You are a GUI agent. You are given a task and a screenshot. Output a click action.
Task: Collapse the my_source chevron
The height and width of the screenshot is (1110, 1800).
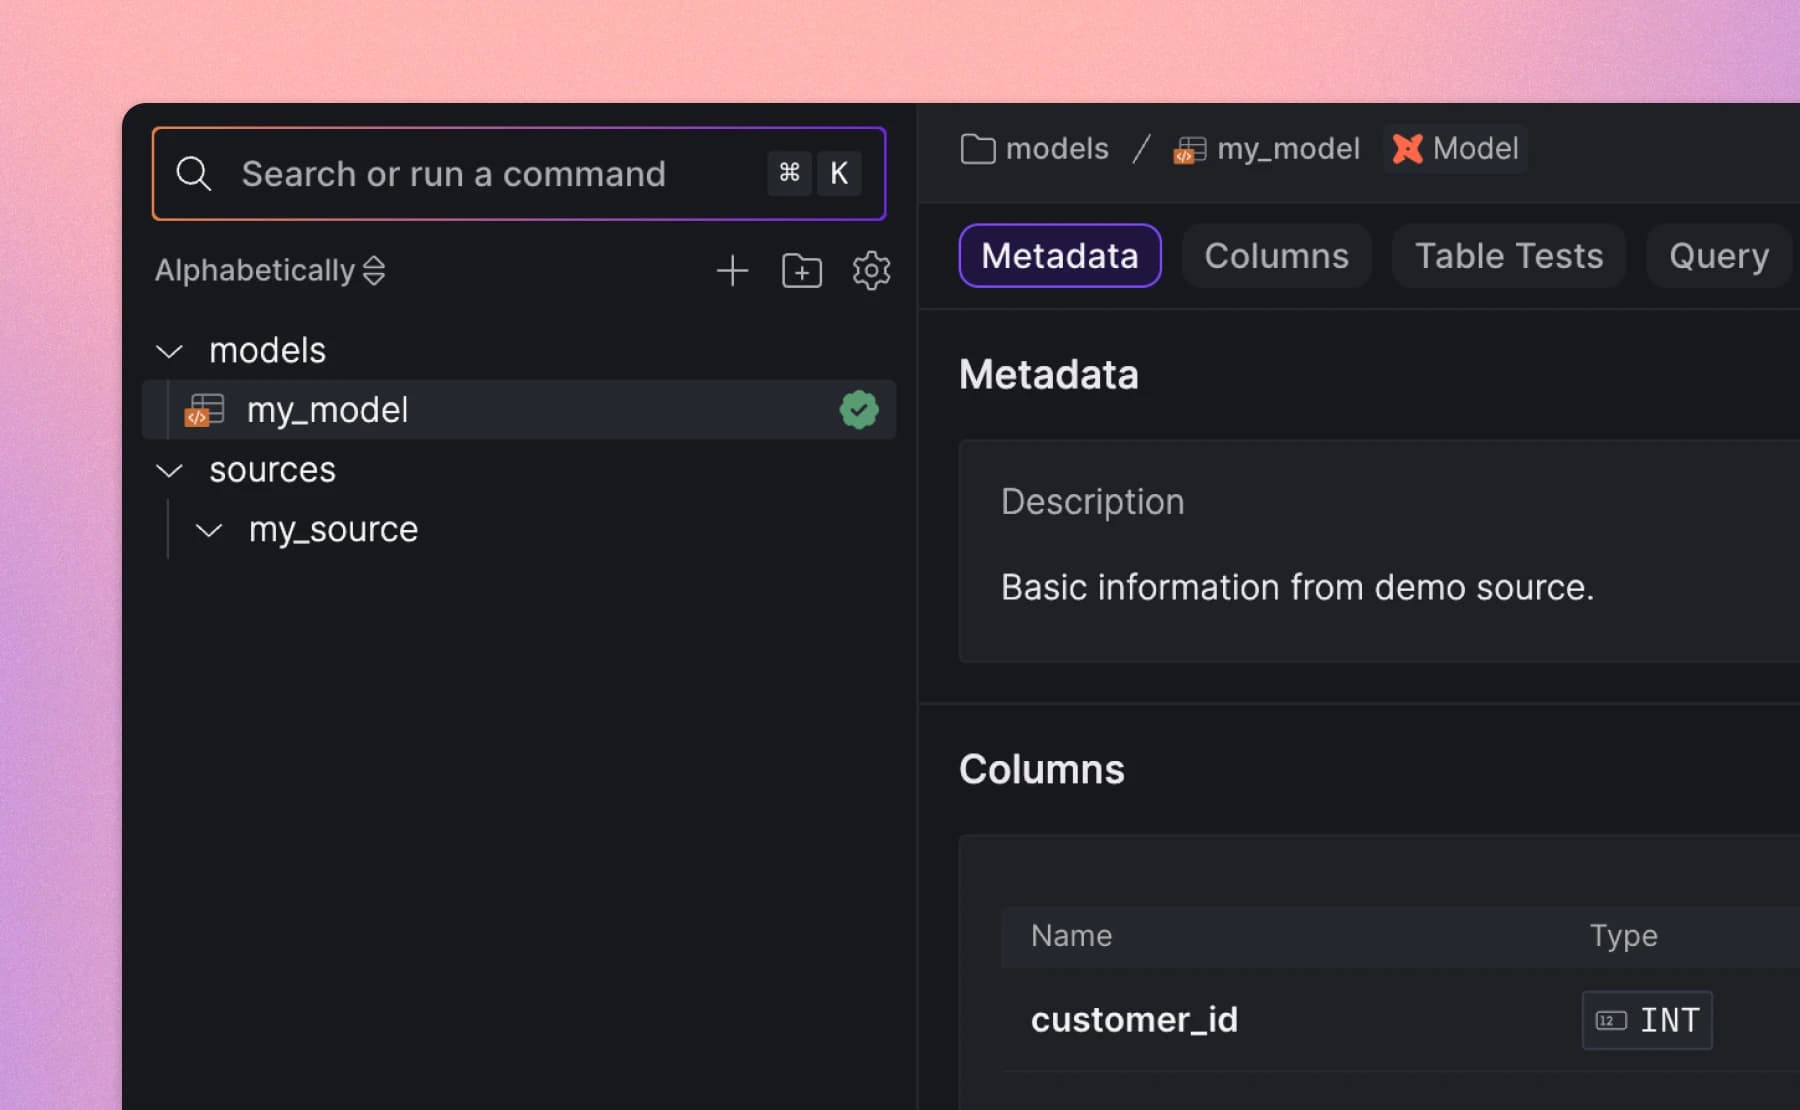coord(209,530)
